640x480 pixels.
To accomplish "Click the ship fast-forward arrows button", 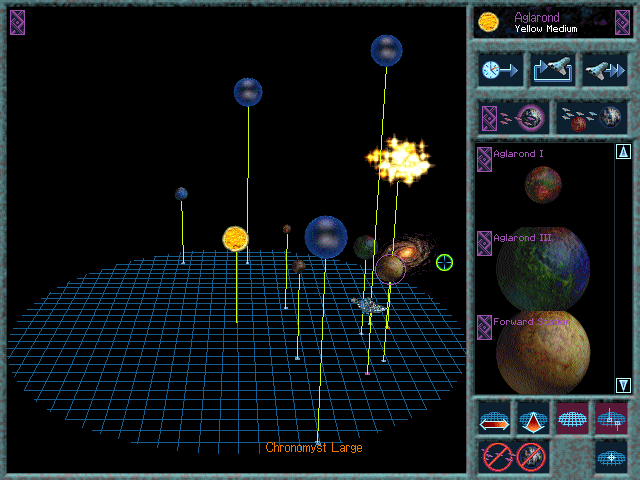I will (604, 70).
